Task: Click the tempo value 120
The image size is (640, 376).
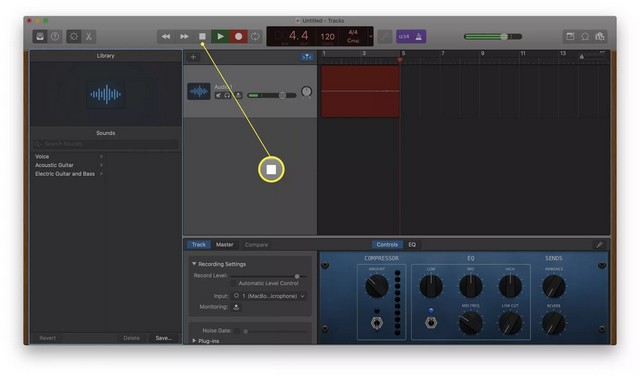Action: pyautogui.click(x=327, y=37)
